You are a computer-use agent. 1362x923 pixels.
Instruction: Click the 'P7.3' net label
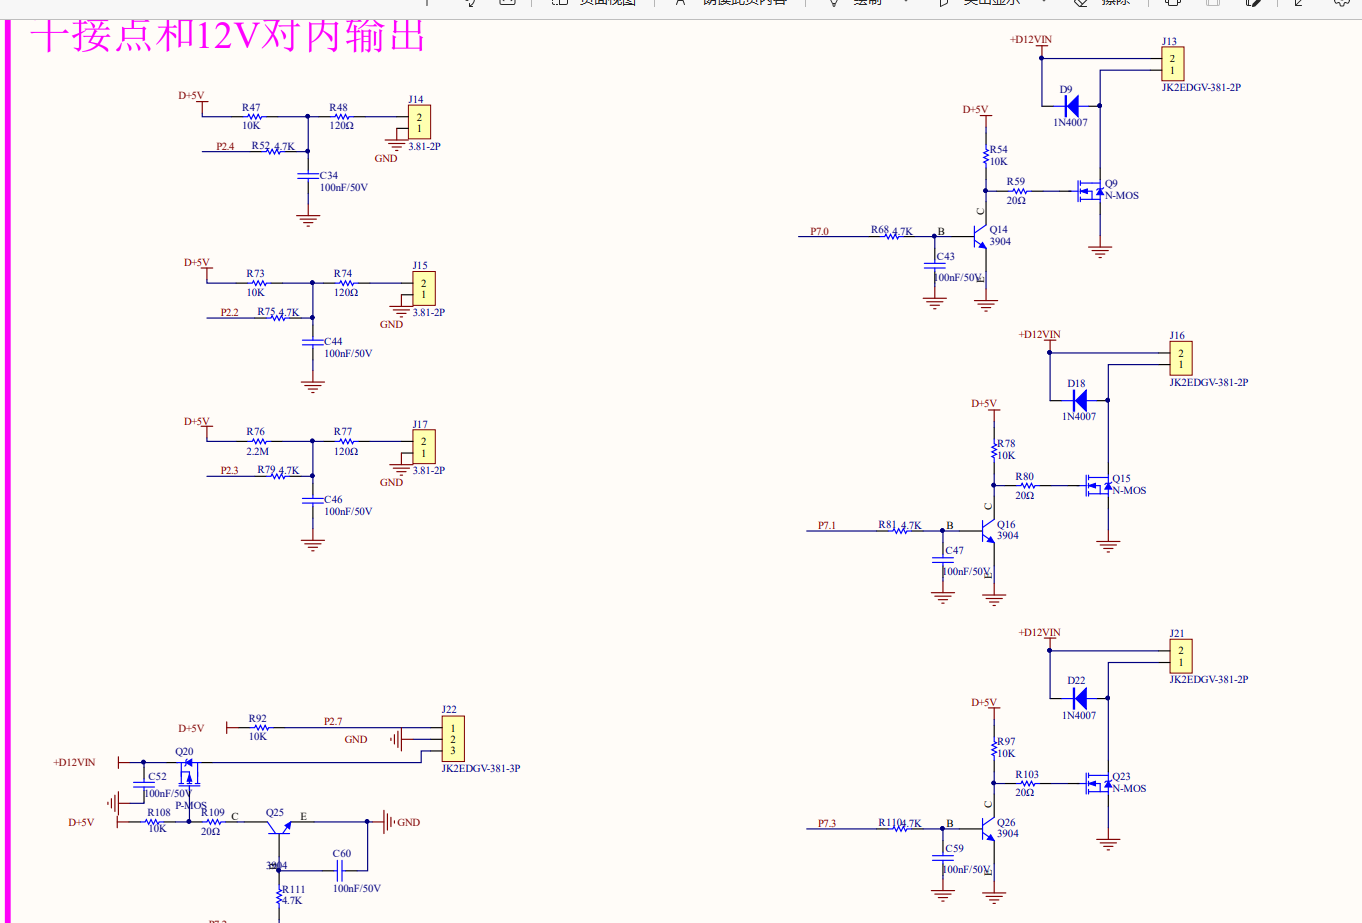827,823
